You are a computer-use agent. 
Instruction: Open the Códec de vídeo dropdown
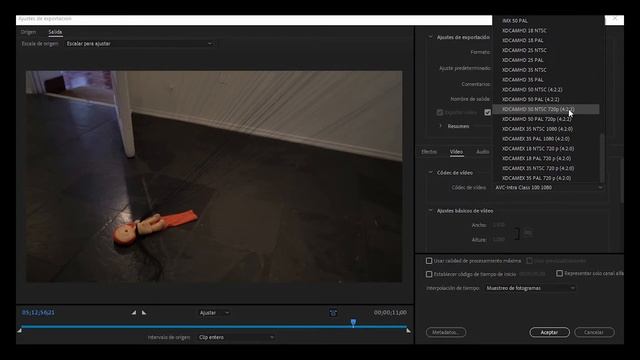click(x=549, y=187)
